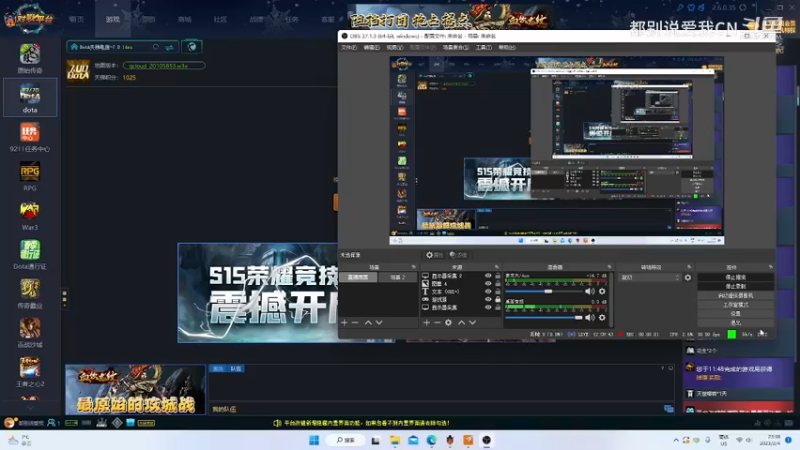Add a new source with plus icon
The width and height of the screenshot is (800, 450).
tap(427, 322)
